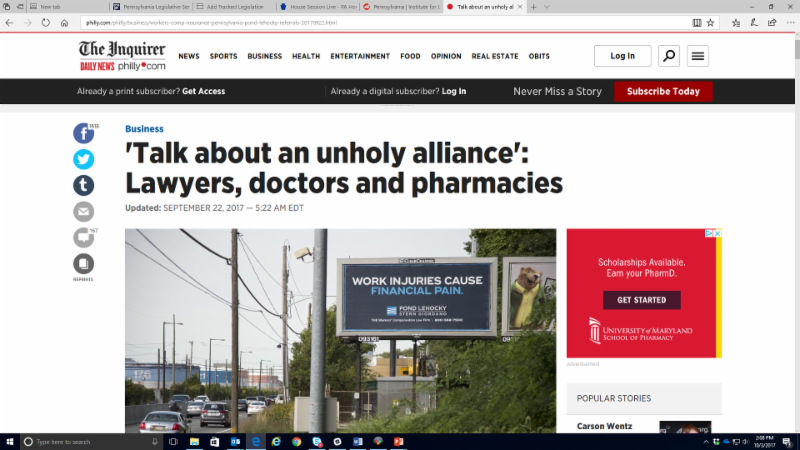
Task: Share article on Tumblr icon
Action: (83, 185)
